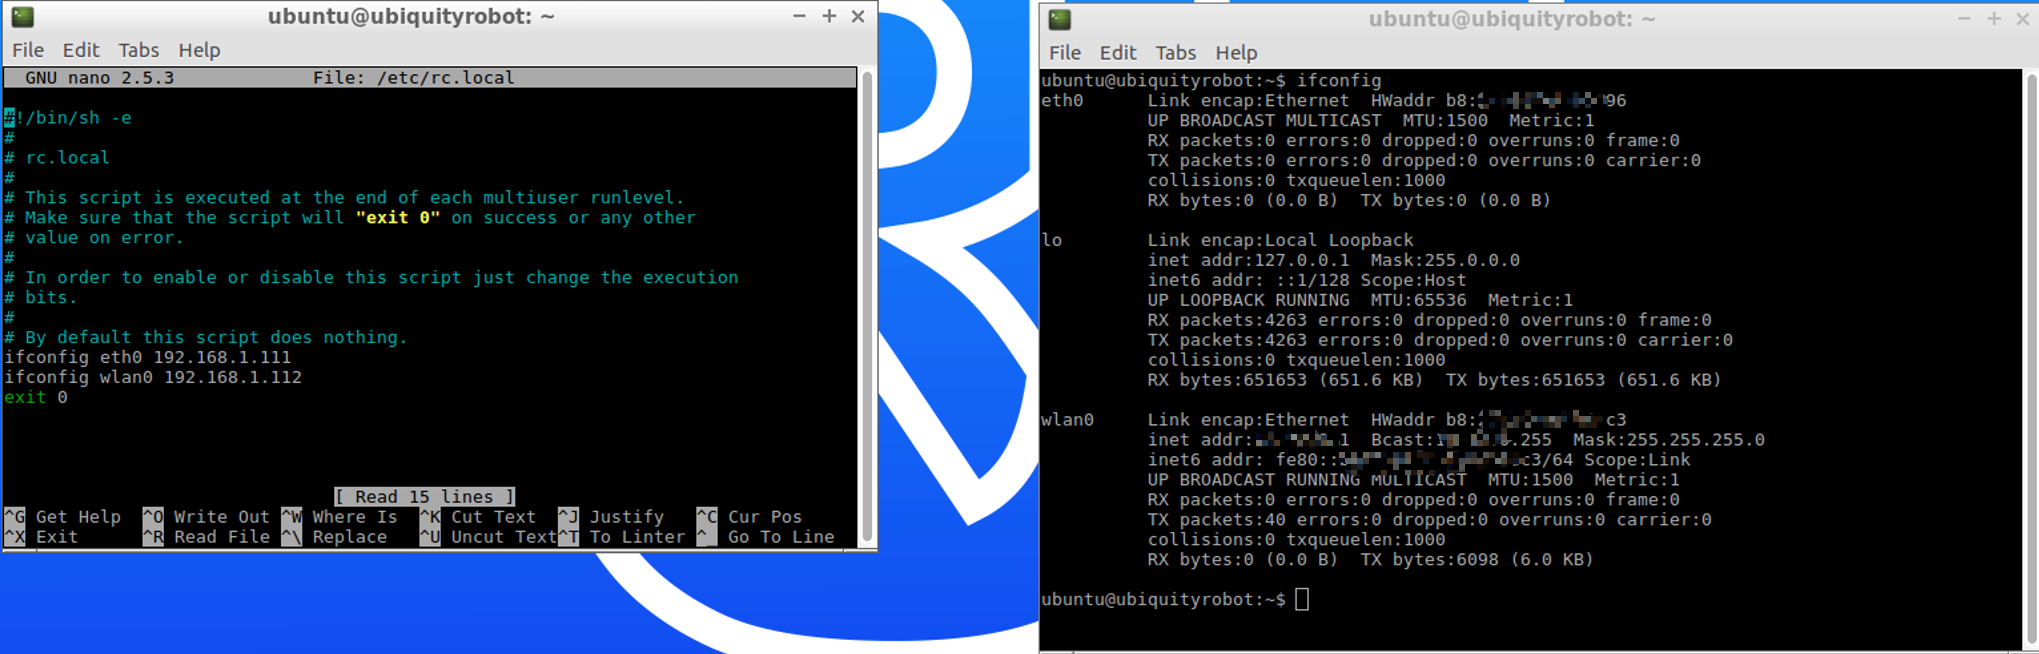Image resolution: width=2039 pixels, height=654 pixels.
Task: Click scrollbar of the ifconfig terminal window
Action: (2031, 358)
